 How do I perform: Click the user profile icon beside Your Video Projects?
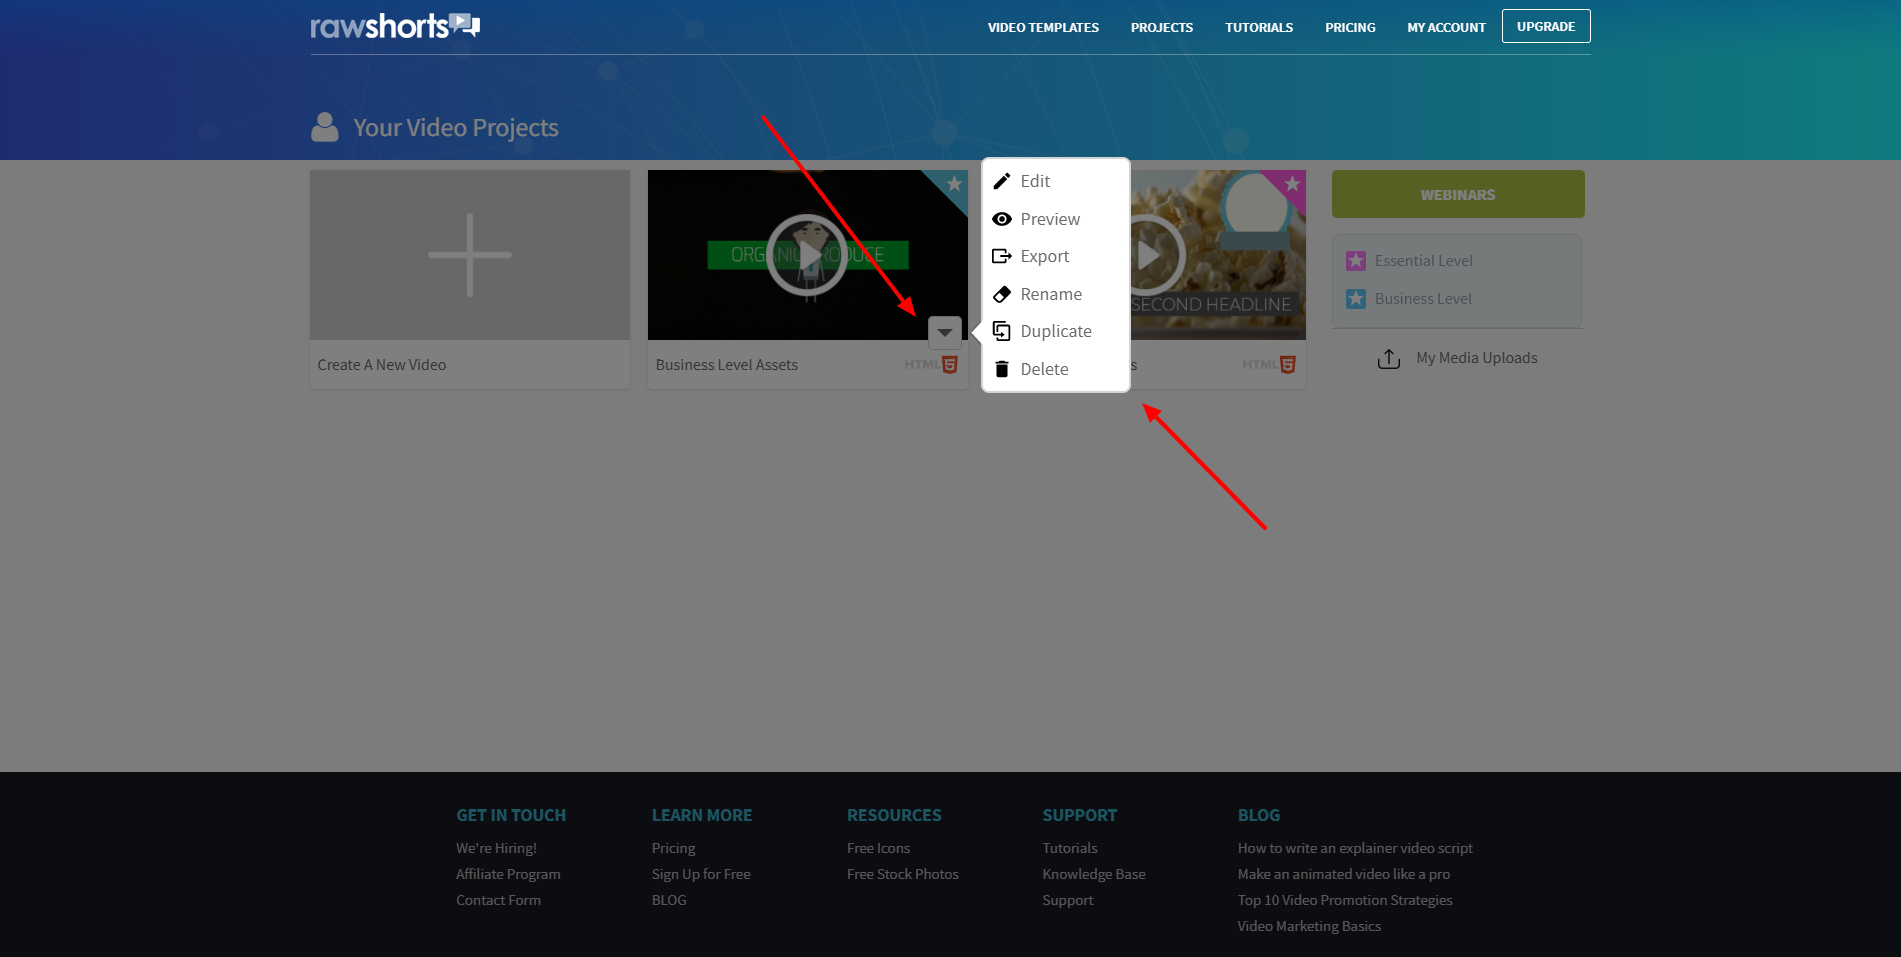325,127
